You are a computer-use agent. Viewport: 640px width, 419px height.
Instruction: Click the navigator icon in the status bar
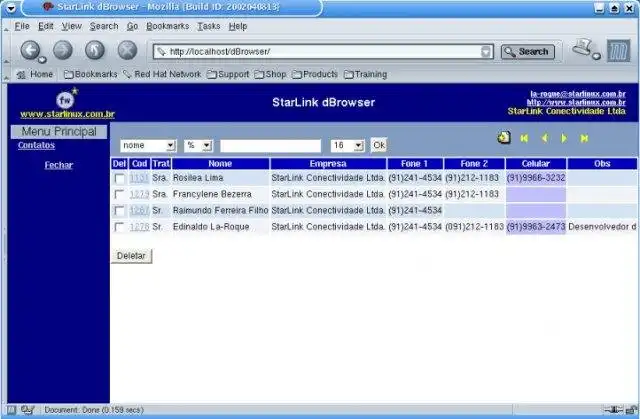(x=11, y=410)
